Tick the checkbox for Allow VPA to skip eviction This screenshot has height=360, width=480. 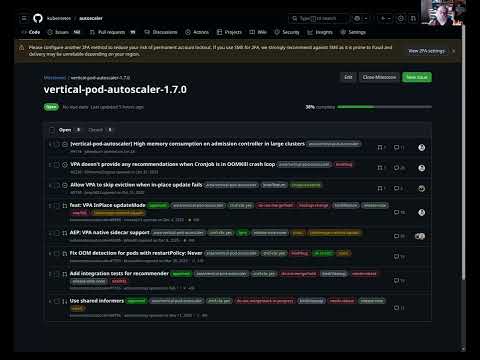57,185
